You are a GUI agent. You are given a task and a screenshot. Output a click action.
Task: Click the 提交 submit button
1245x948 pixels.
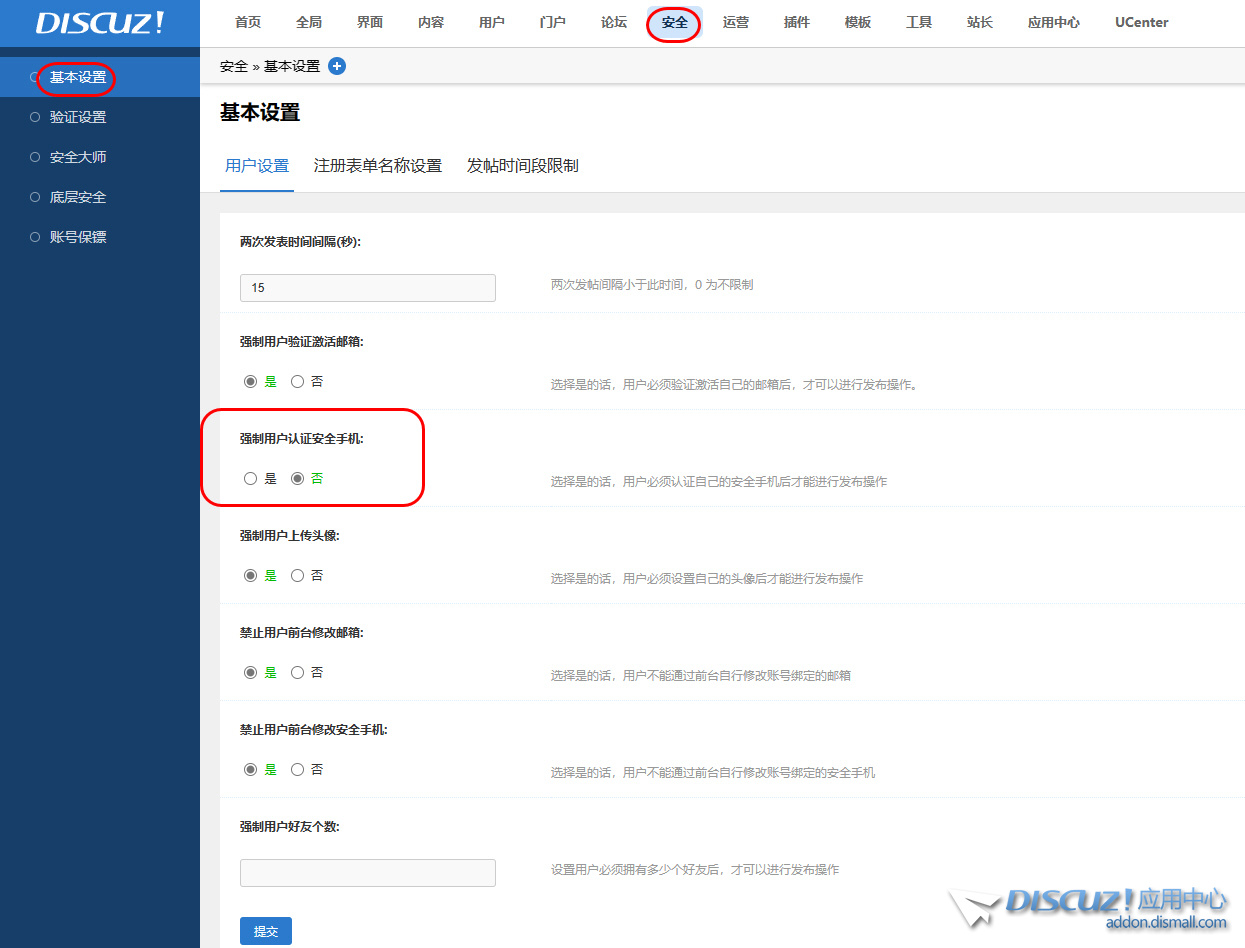coord(266,931)
